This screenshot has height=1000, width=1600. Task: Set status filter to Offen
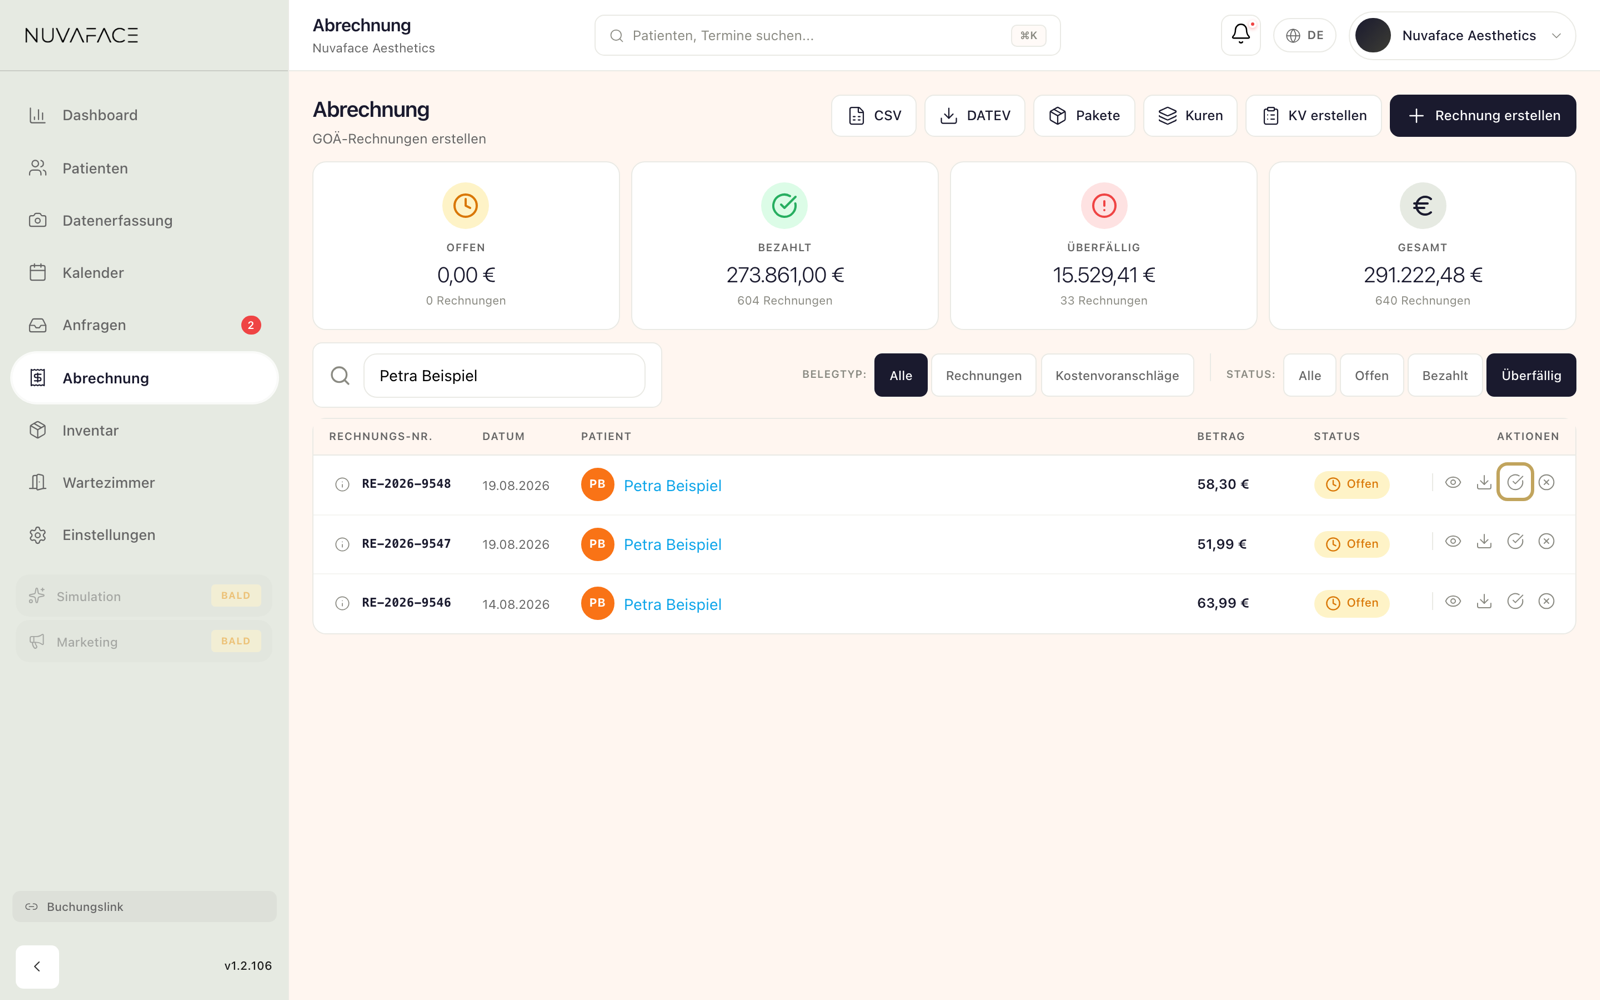1372,376
